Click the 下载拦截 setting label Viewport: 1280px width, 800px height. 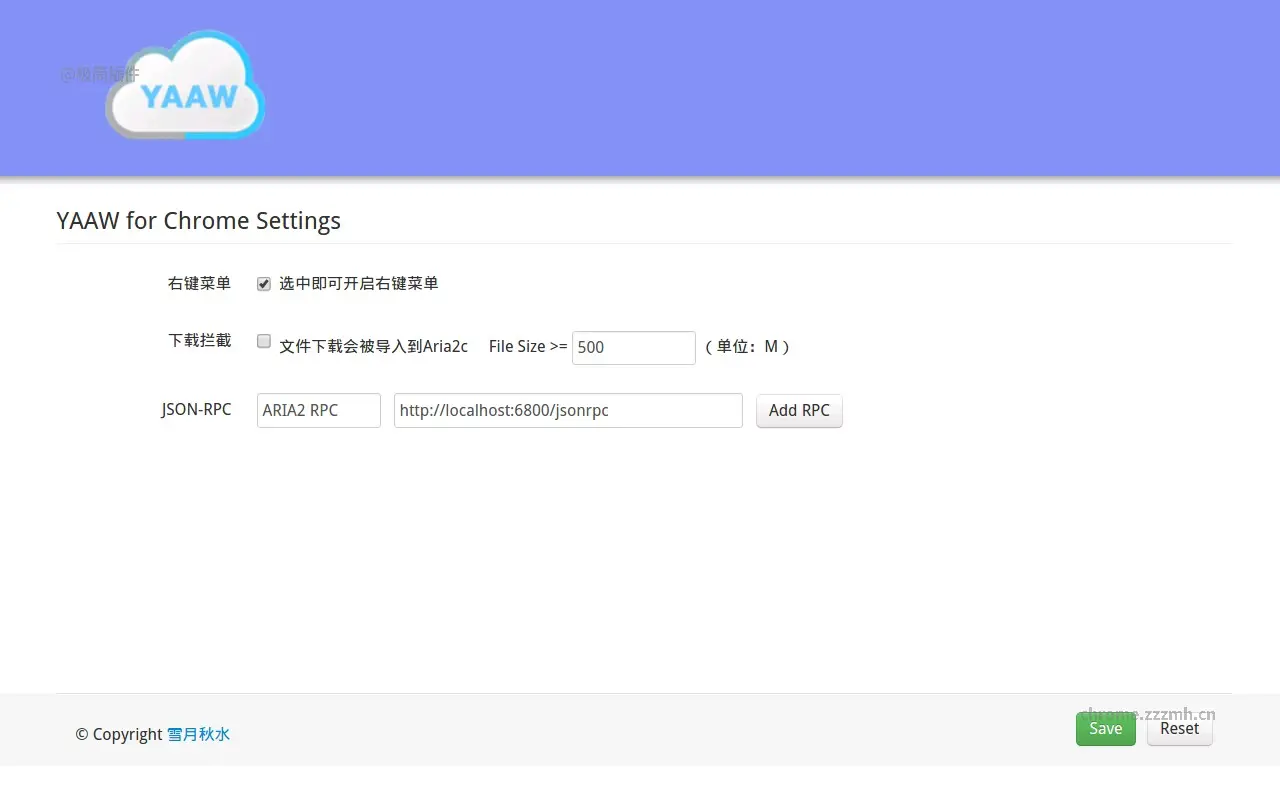(x=199, y=340)
